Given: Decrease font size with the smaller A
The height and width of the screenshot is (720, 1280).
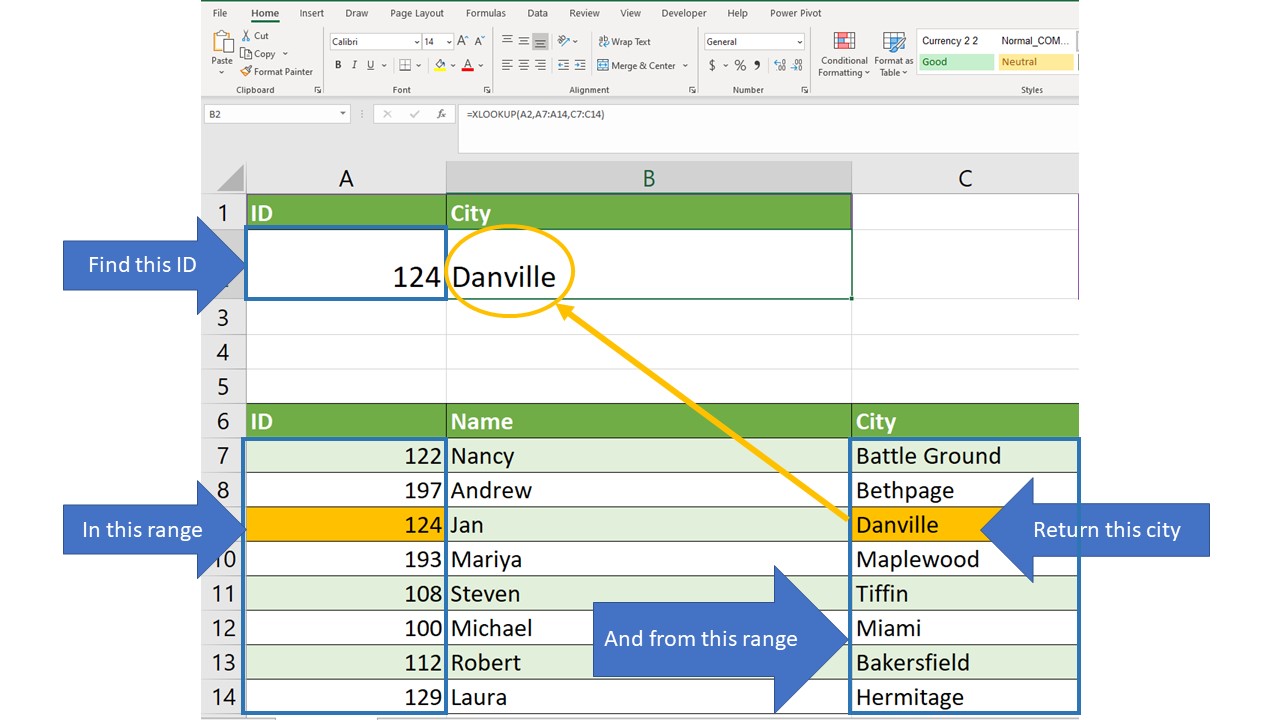Looking at the screenshot, I should point(479,42).
